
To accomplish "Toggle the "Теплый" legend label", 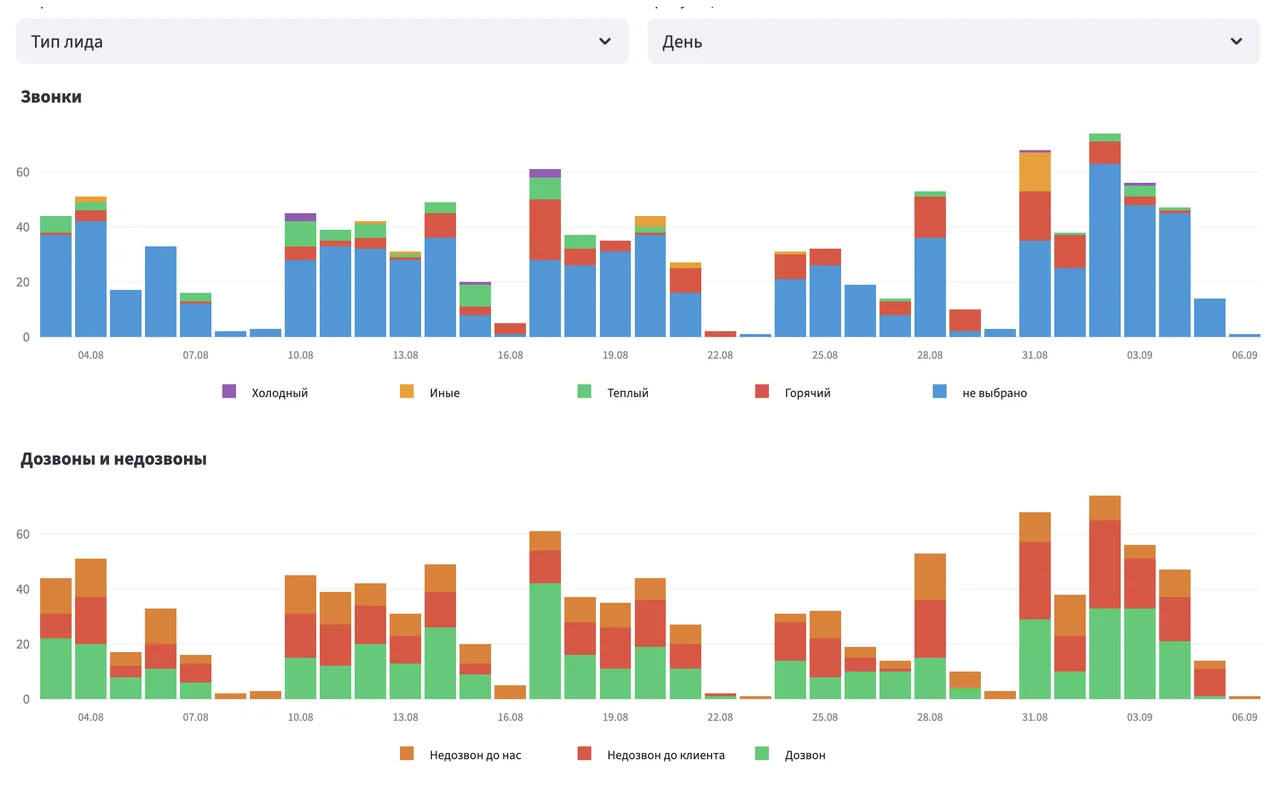I will [628, 393].
